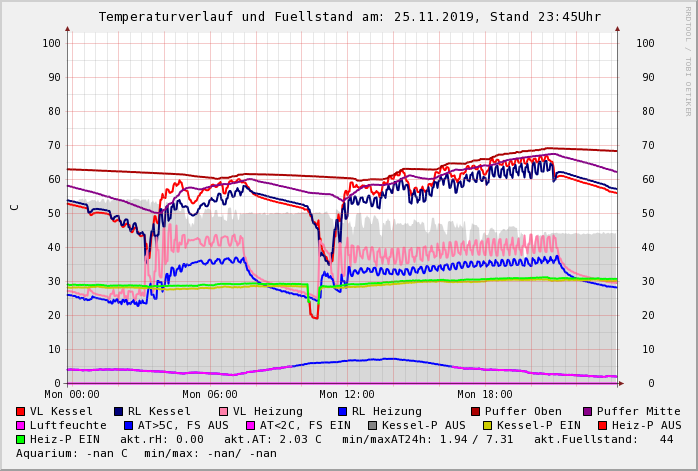Select the blue RL Heizung legend swatch

pos(343,411)
